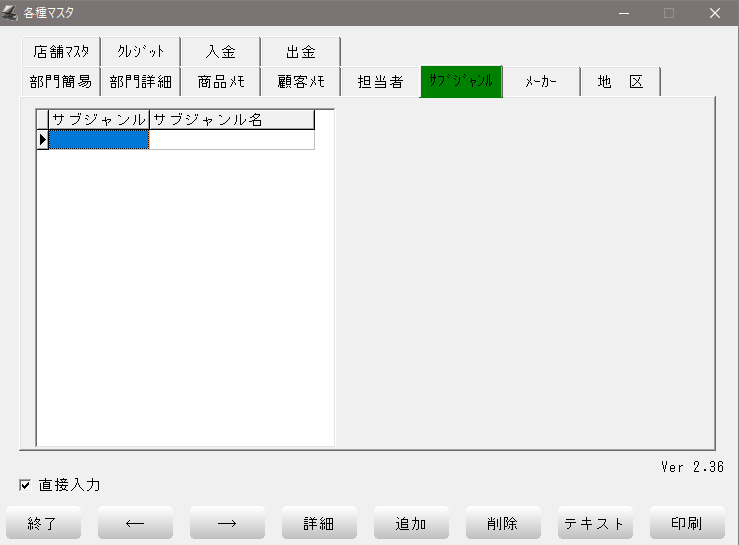Select the 顧客メモ tab
Viewport: 739px width, 545px height.
[300, 82]
